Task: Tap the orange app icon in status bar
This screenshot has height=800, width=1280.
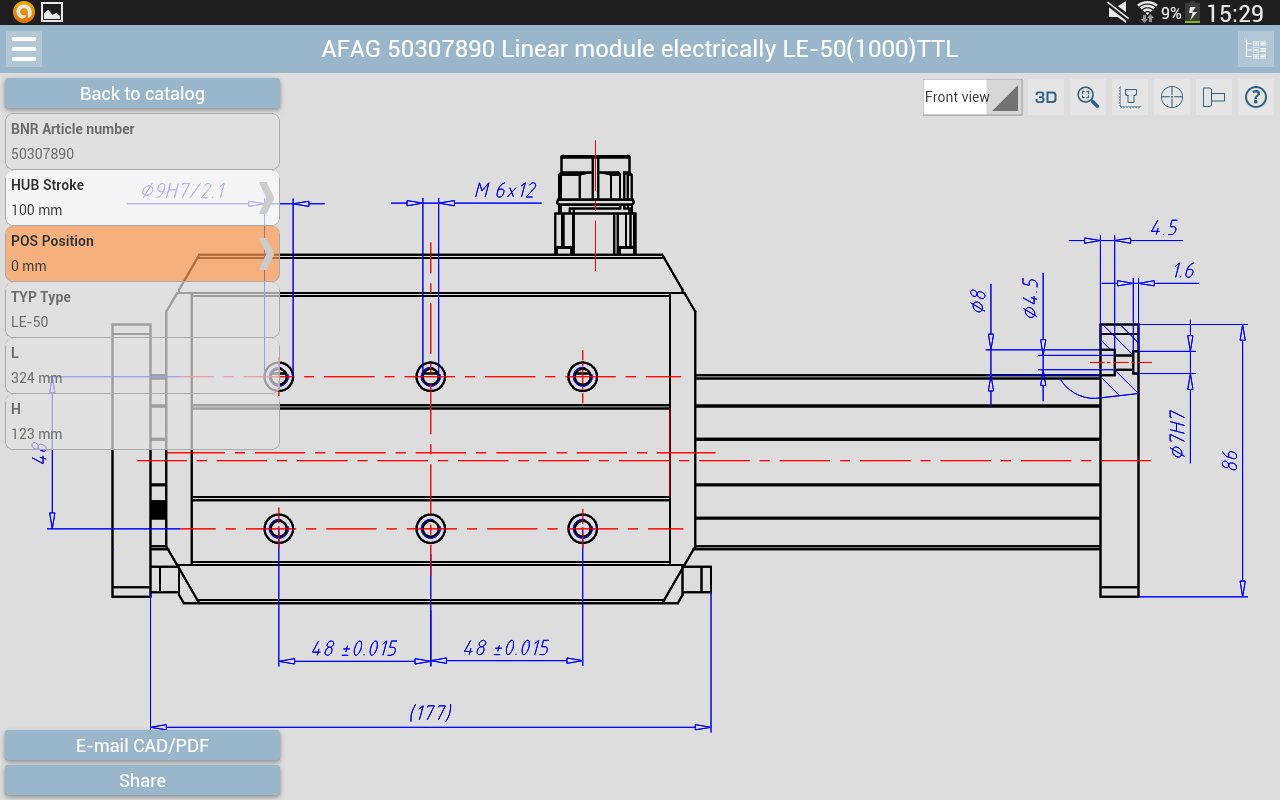Action: tap(22, 12)
